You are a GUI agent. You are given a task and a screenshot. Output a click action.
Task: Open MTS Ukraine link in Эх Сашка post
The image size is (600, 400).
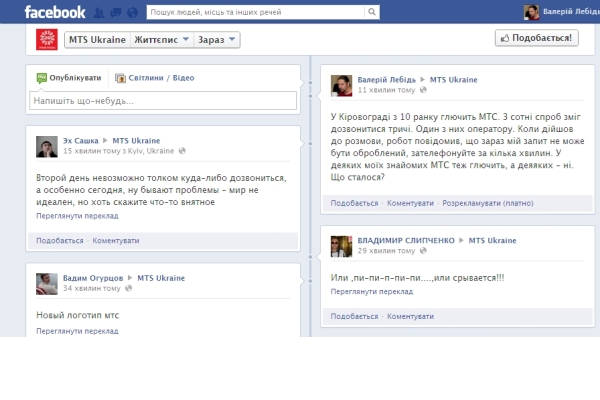pyautogui.click(x=136, y=141)
